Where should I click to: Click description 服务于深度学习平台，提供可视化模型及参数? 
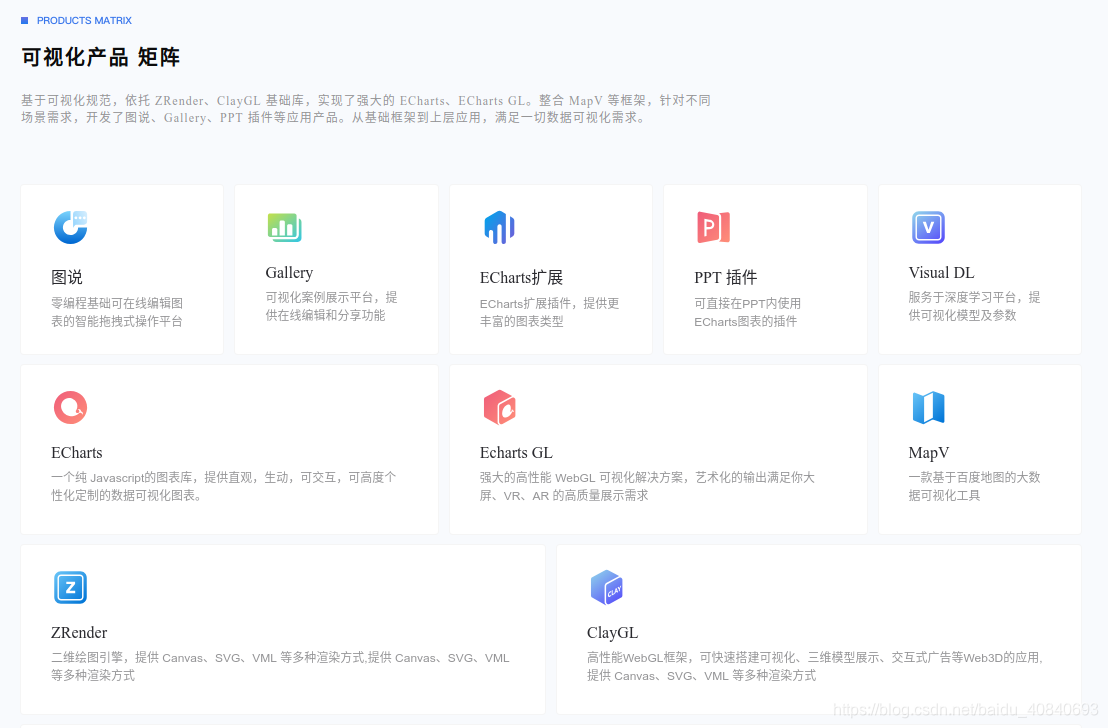pos(974,306)
